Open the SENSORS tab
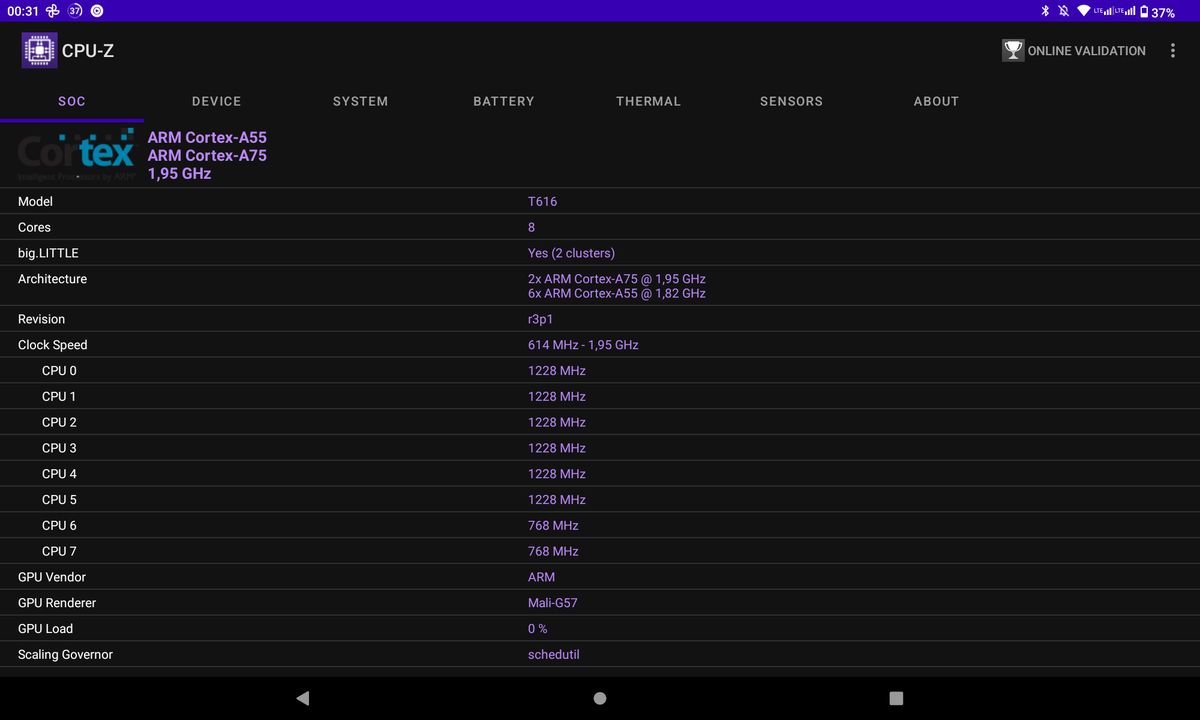 (x=791, y=101)
